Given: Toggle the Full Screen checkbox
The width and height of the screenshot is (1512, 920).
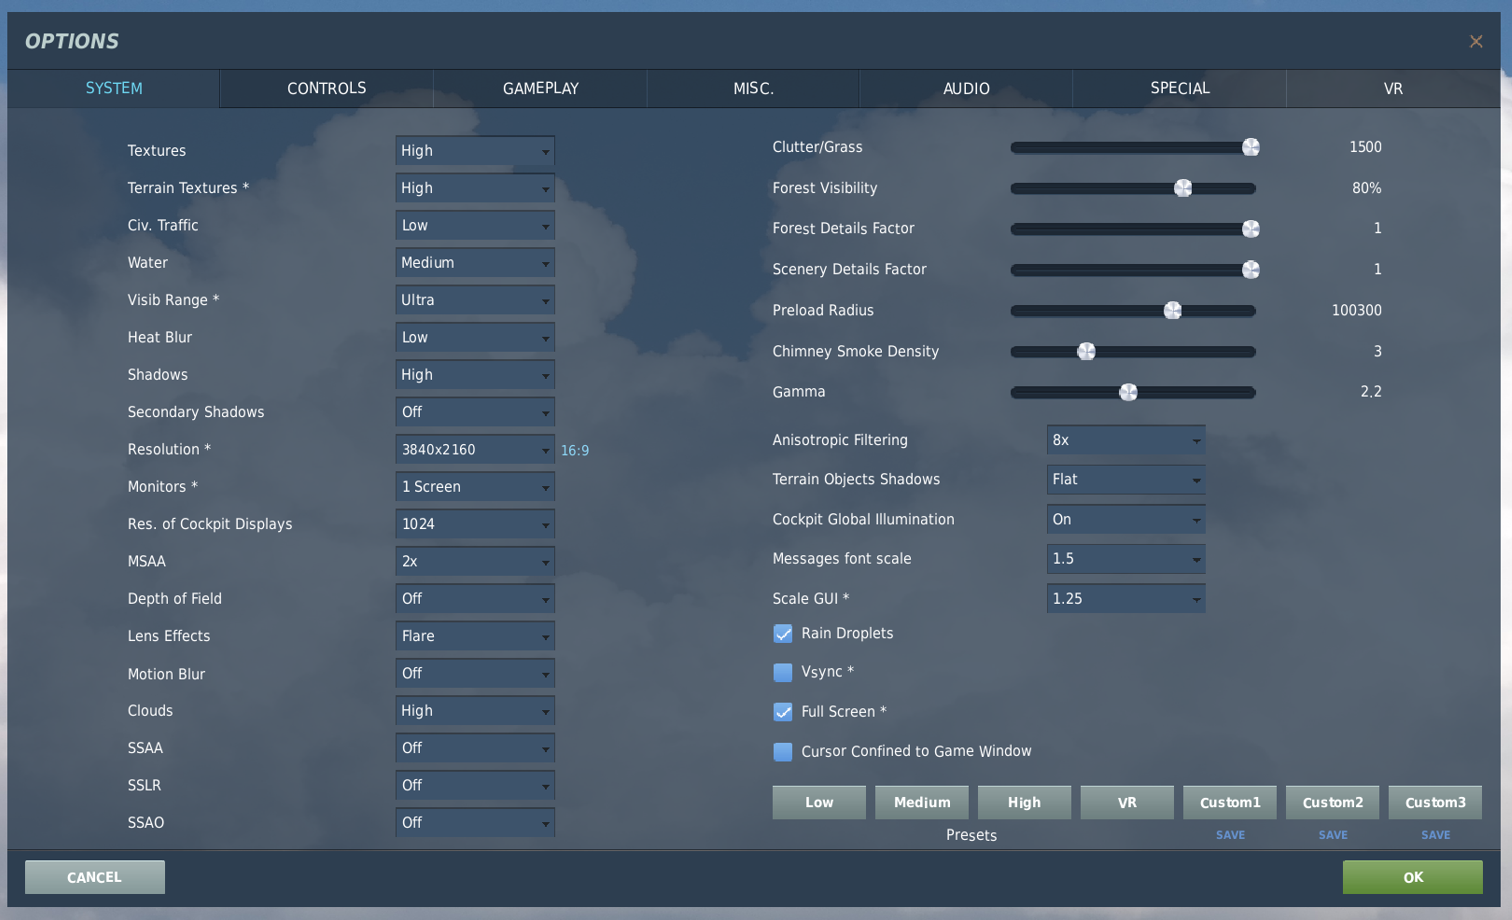Looking at the screenshot, I should 783,712.
